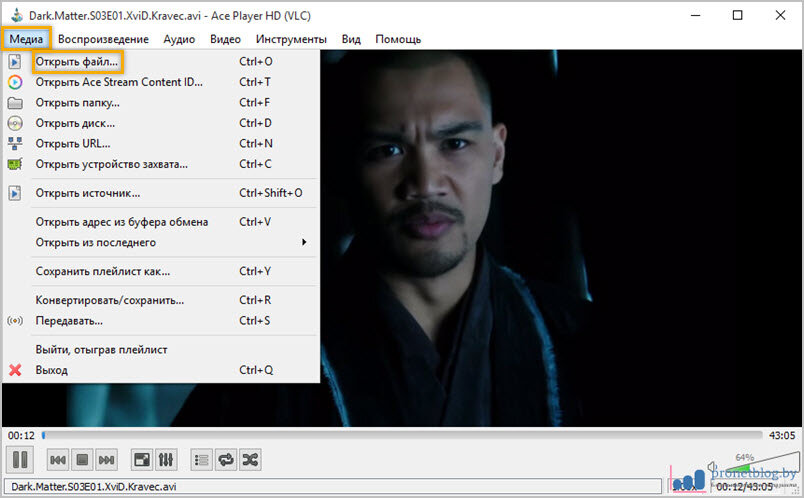Click the open file play icon
This screenshot has height=498, width=804.
point(15,62)
